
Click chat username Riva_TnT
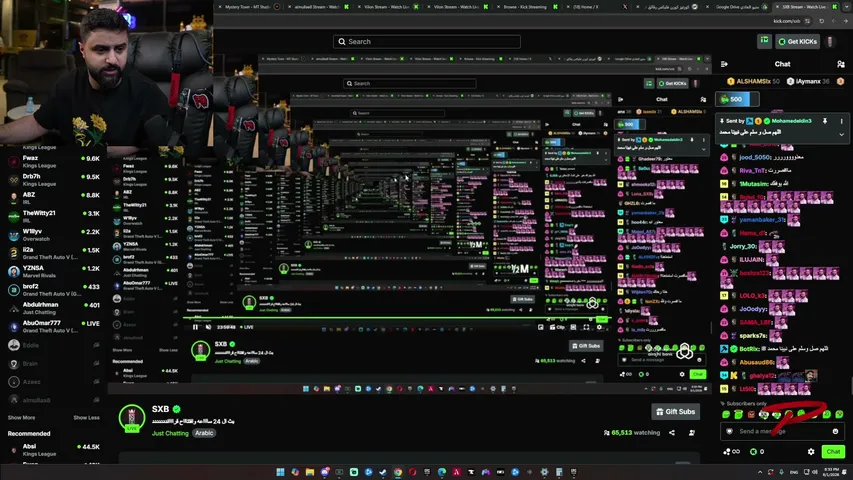point(753,170)
